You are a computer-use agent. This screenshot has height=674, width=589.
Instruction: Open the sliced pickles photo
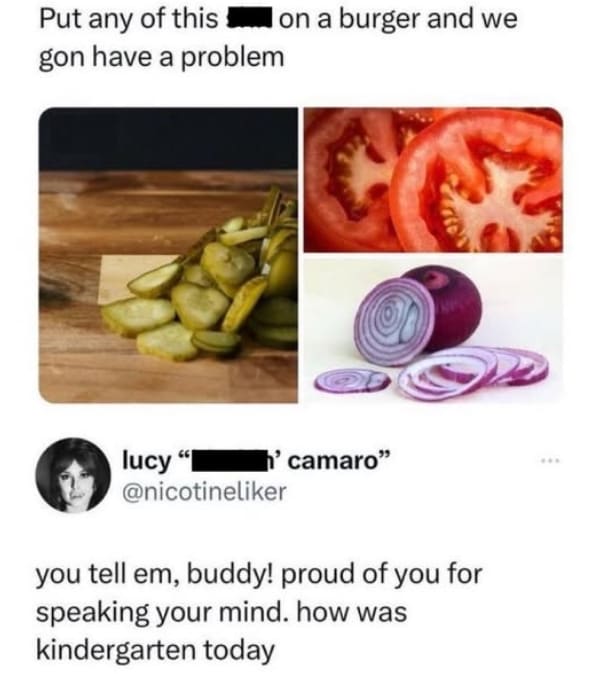(168, 255)
